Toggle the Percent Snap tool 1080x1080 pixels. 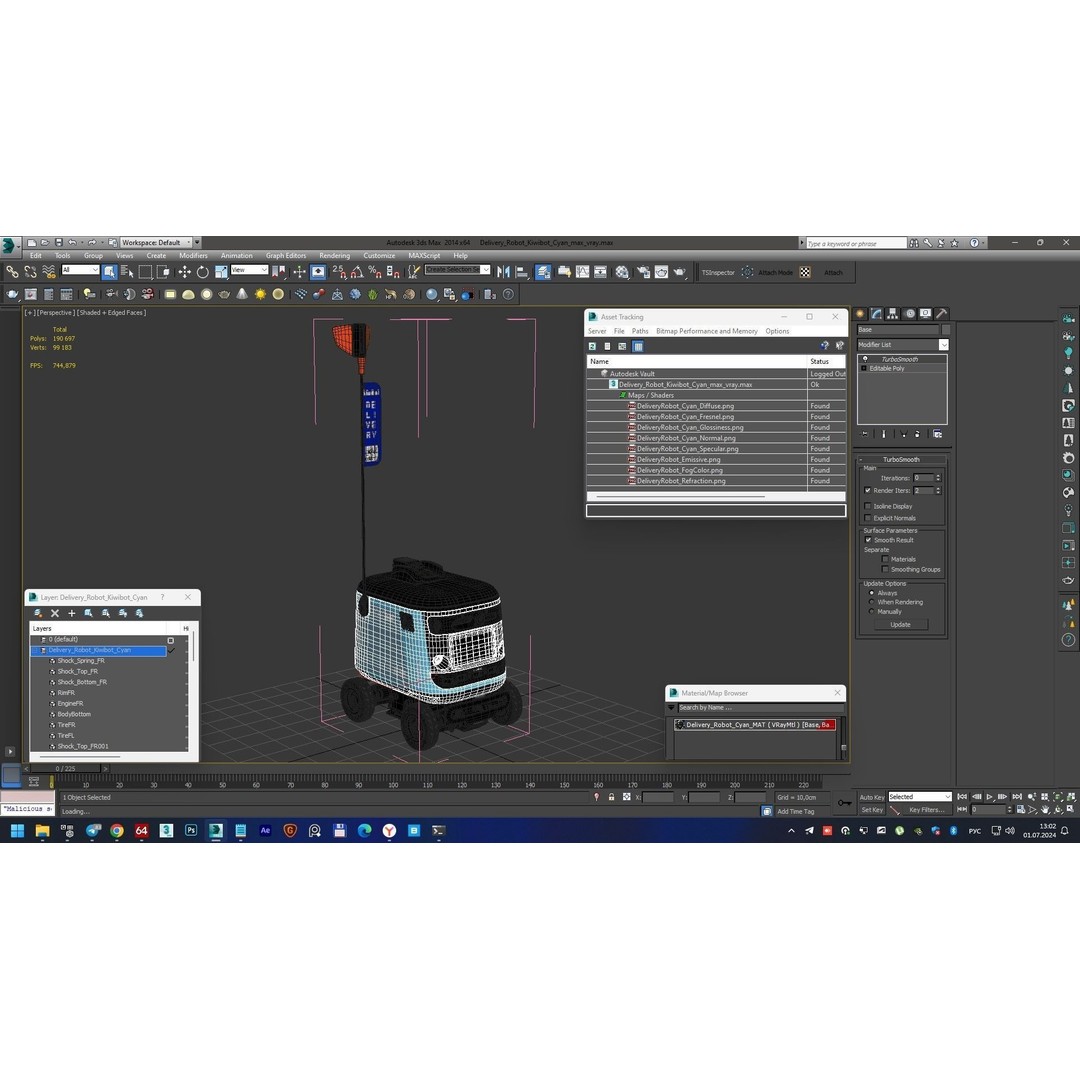[375, 272]
